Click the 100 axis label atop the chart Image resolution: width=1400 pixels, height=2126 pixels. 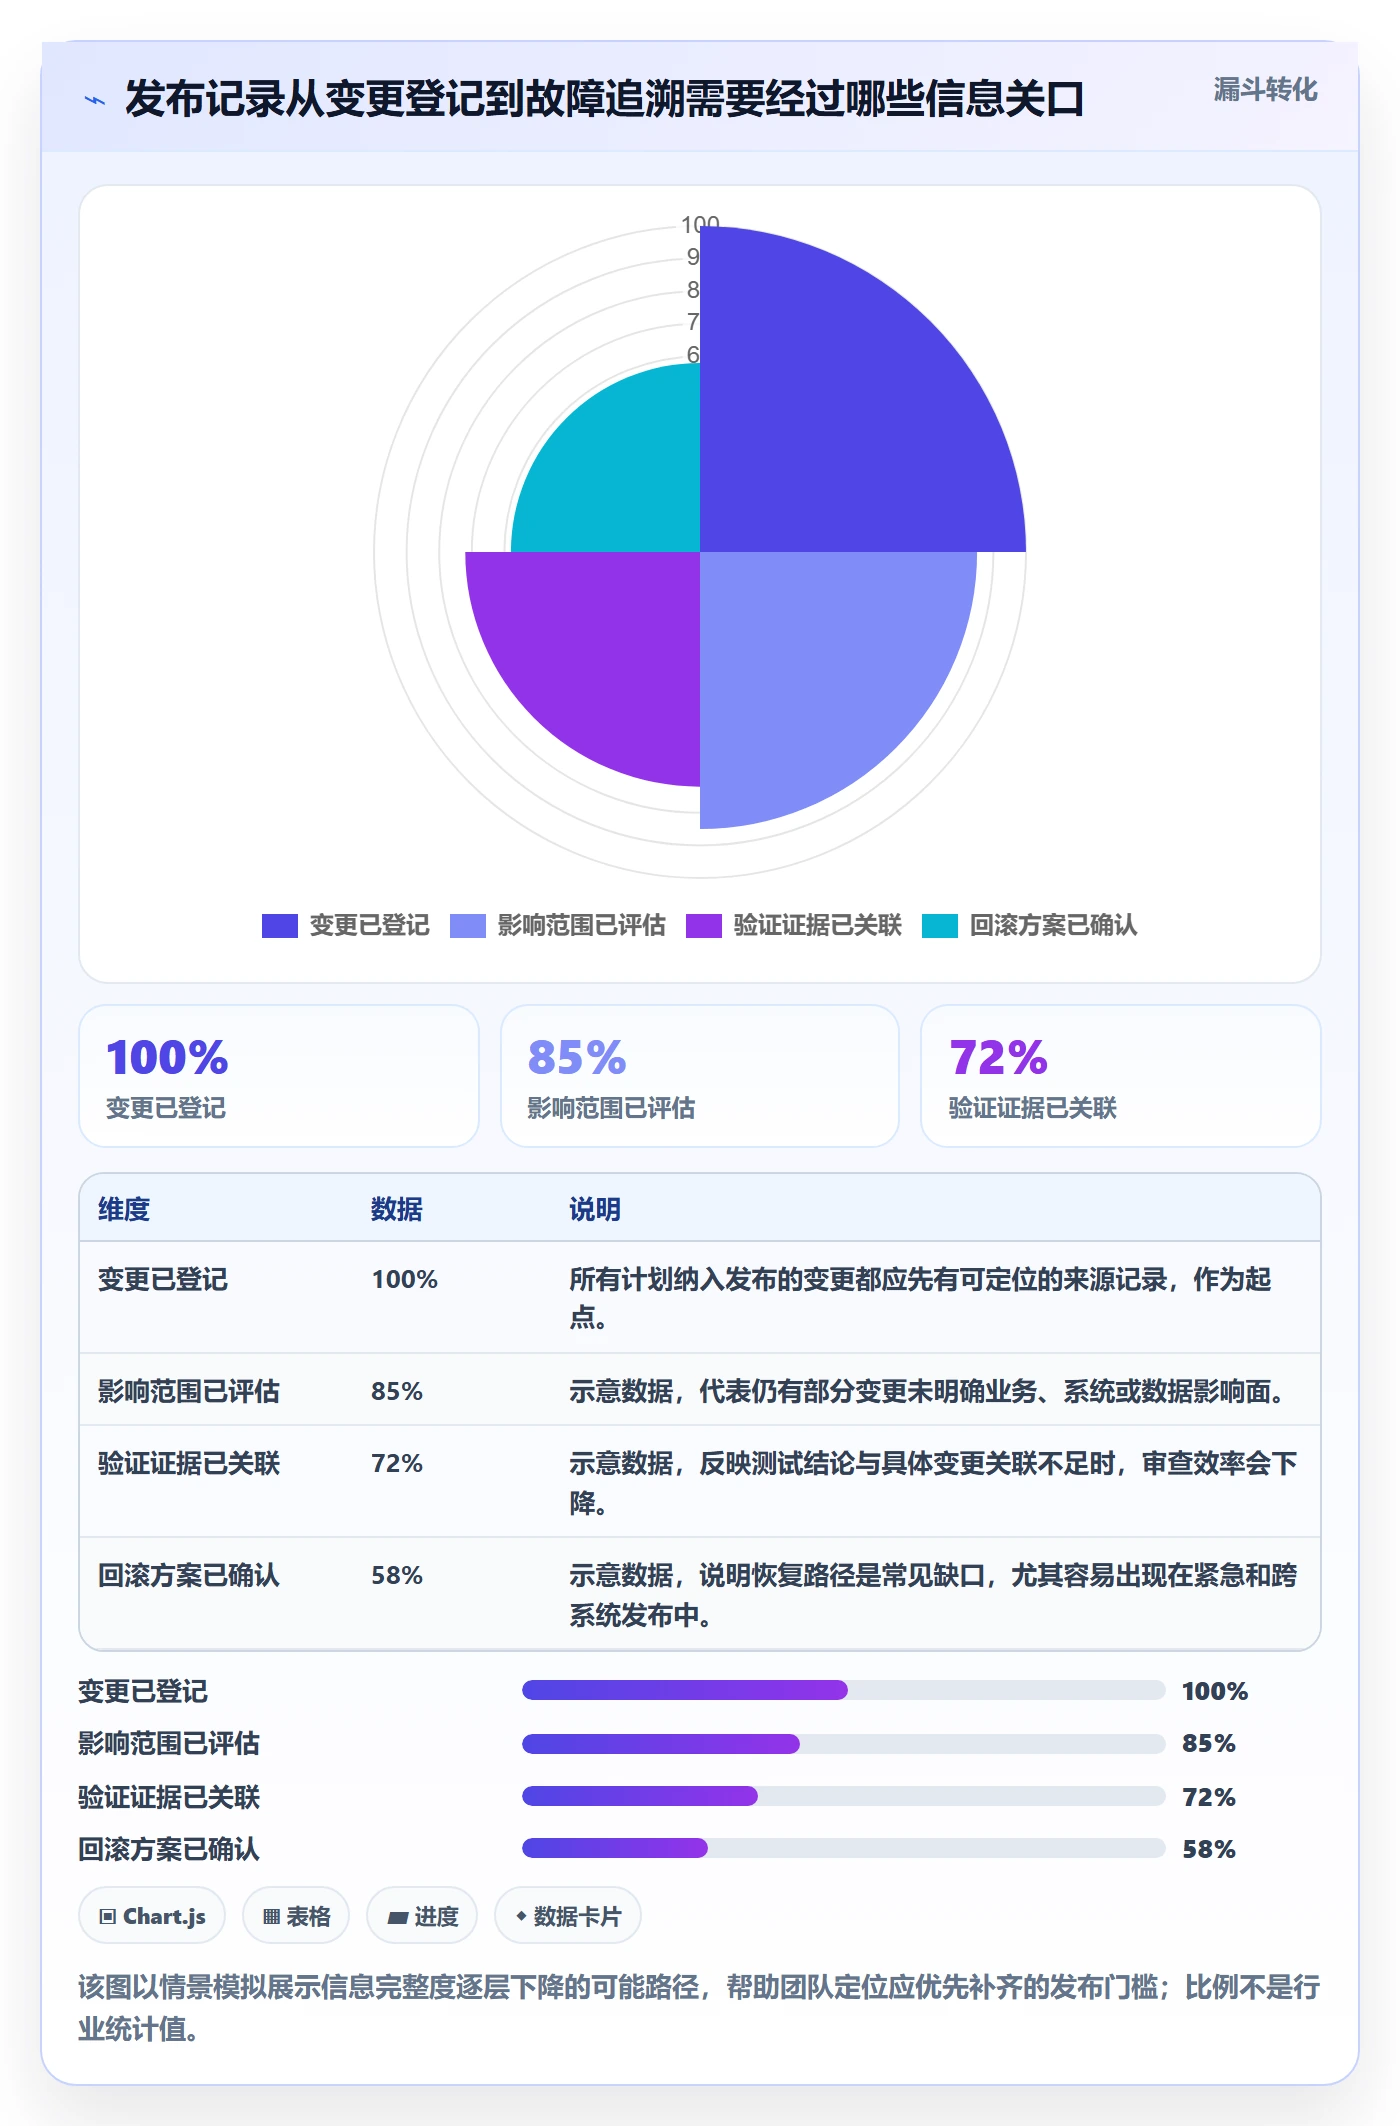[700, 224]
